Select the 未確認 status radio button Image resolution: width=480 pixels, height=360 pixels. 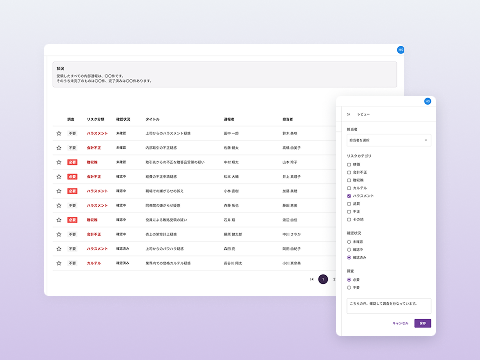tap(349, 242)
